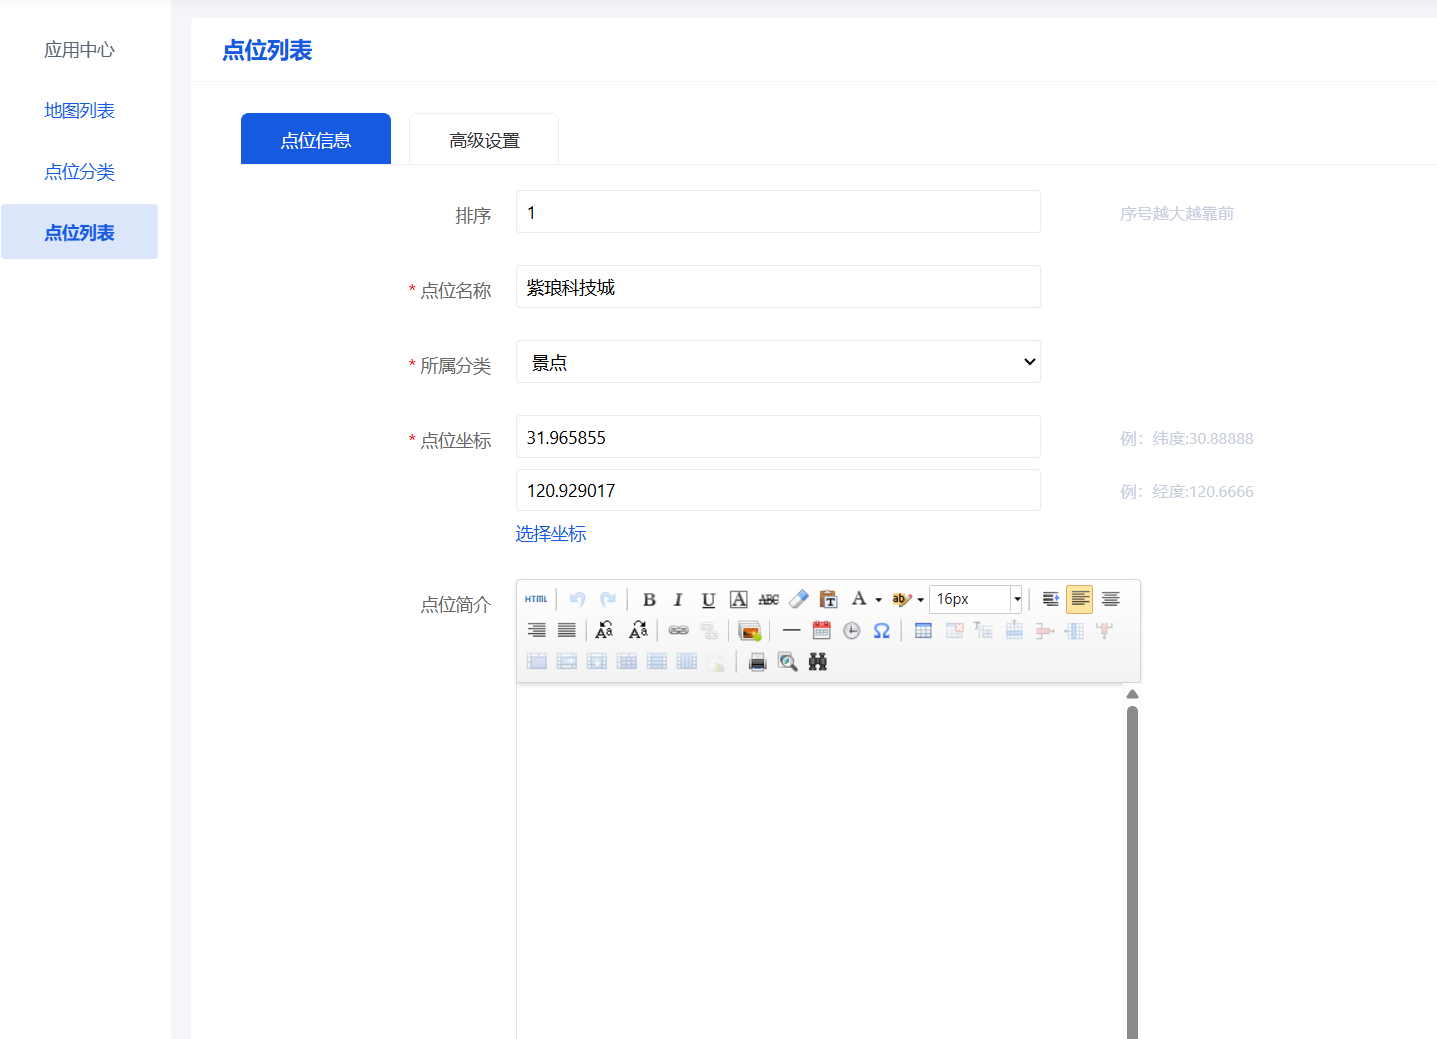This screenshot has width=1437, height=1039.
Task: Open the font color dropdown arrow
Action: (878, 600)
